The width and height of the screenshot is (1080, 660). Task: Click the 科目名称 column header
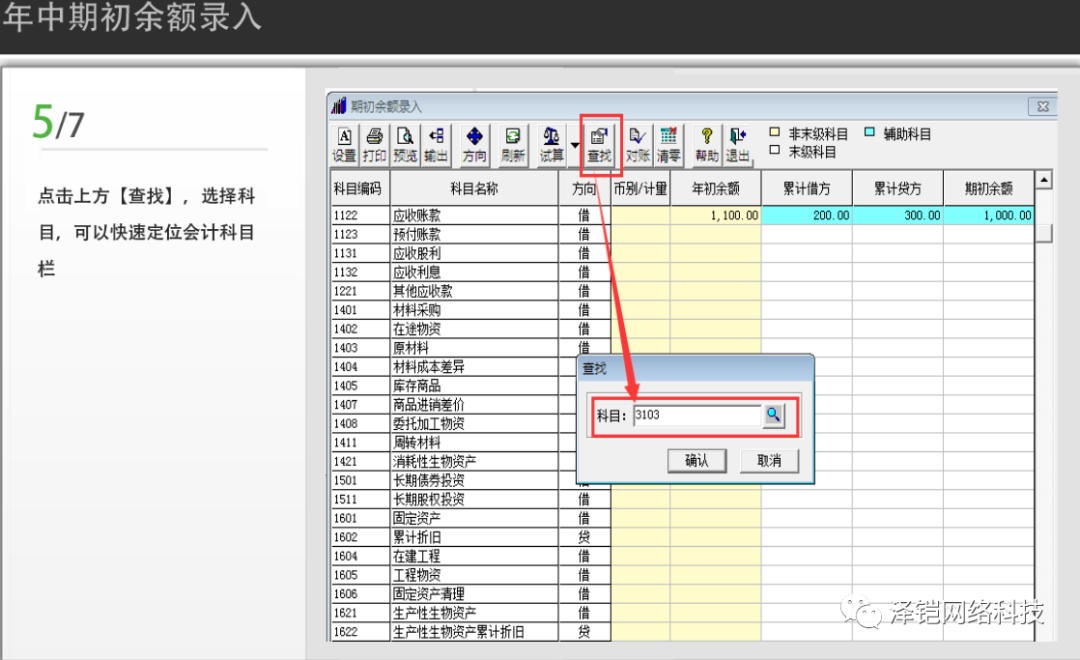pyautogui.click(x=474, y=188)
